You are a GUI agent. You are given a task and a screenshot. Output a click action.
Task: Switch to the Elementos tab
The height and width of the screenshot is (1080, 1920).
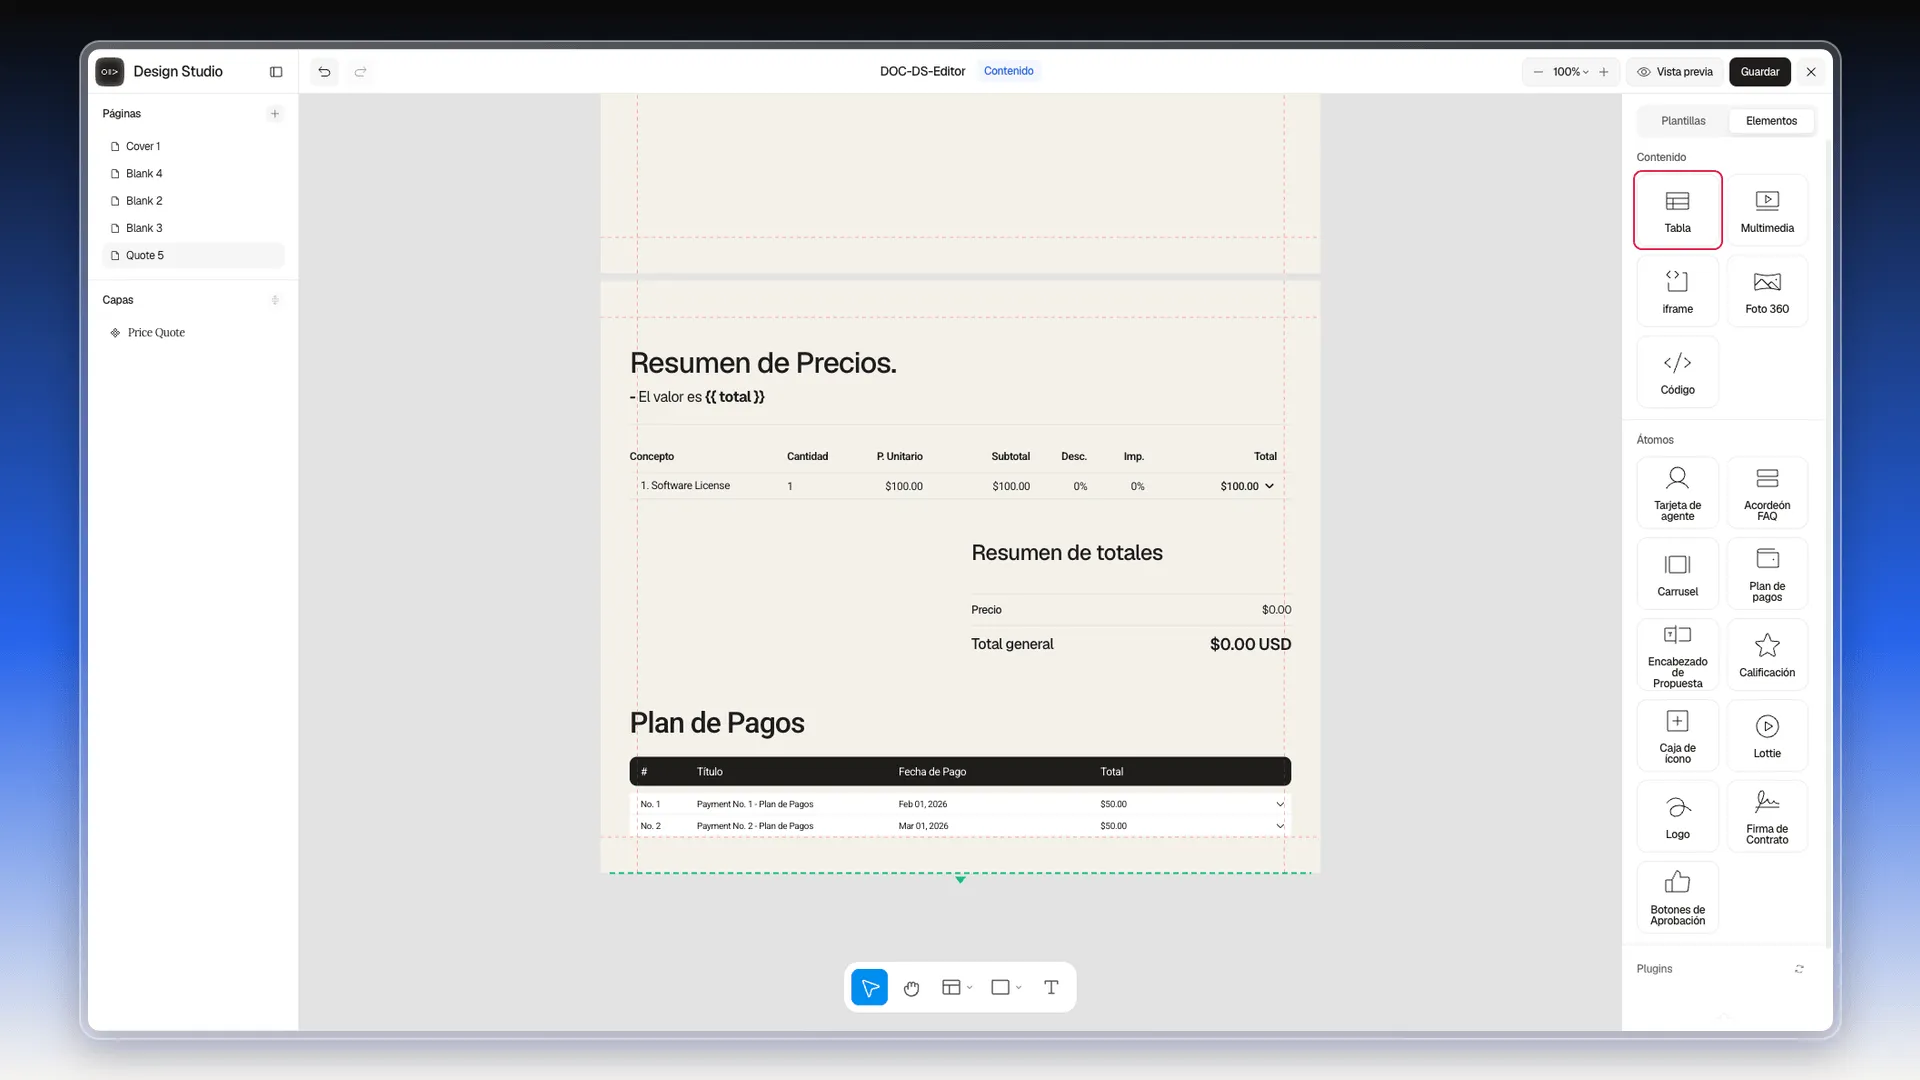(1771, 121)
